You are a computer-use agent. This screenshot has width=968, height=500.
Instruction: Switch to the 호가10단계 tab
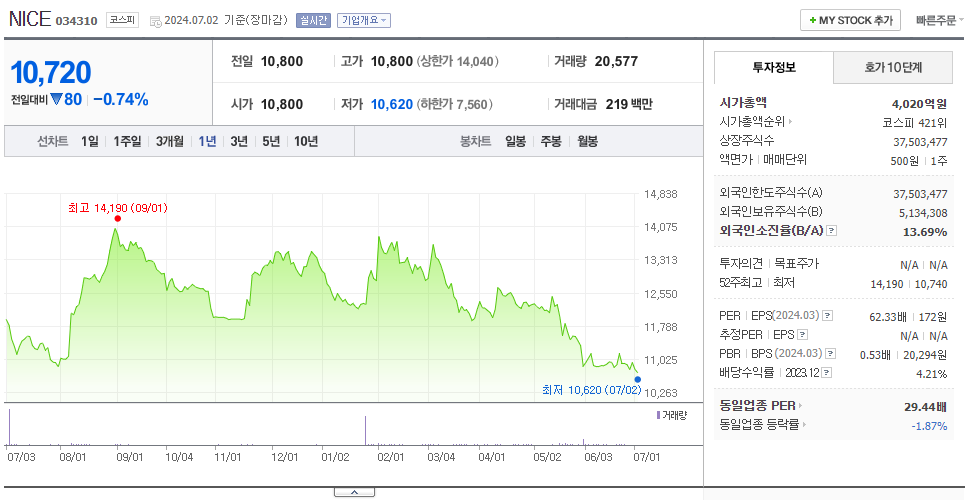click(893, 68)
